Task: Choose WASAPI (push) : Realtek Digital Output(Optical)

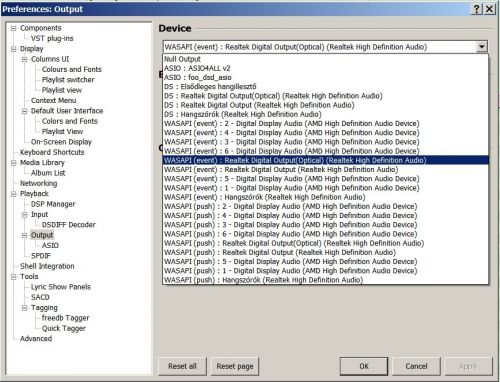Action: coord(326,243)
